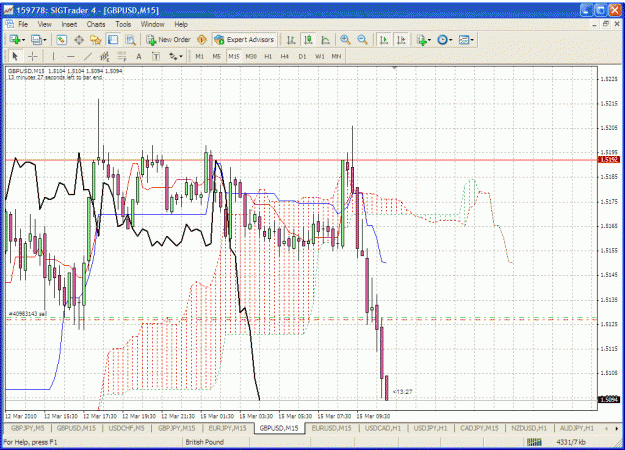Toggle the Market Watch window

click(61, 40)
